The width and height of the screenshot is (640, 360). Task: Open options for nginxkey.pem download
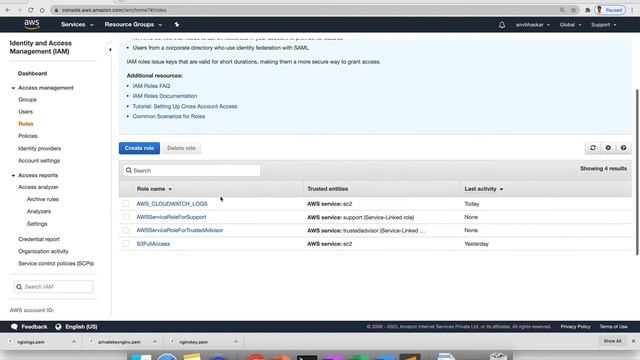(x=236, y=342)
